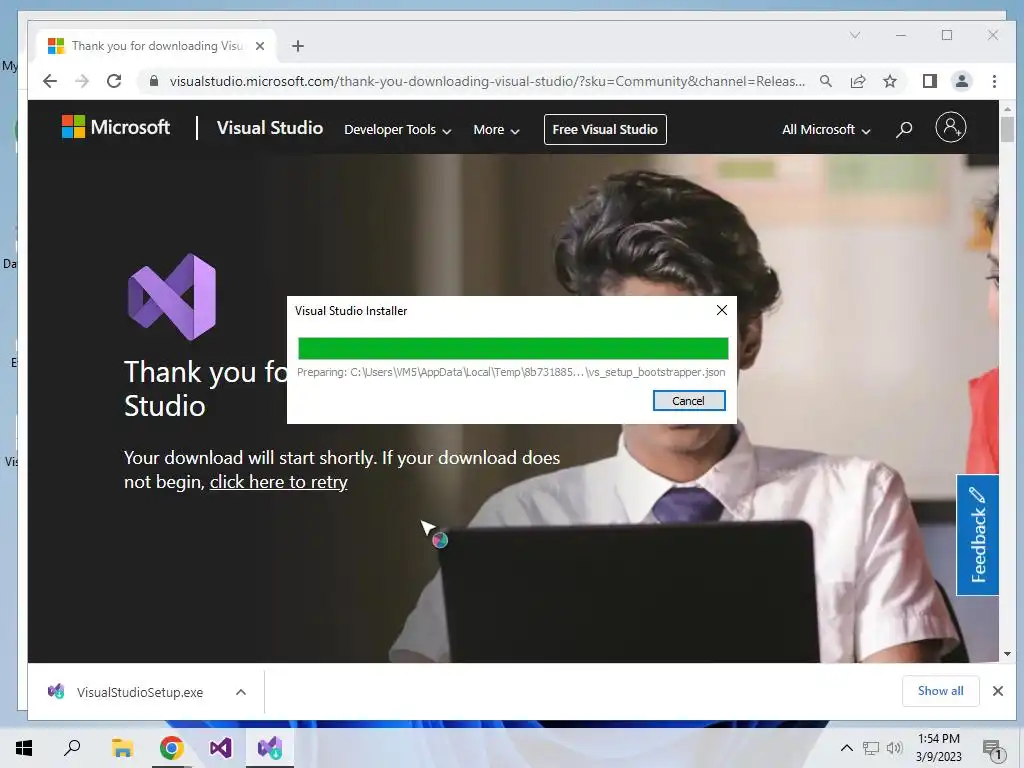
Task: Click the volume tray icon
Action: click(894, 748)
